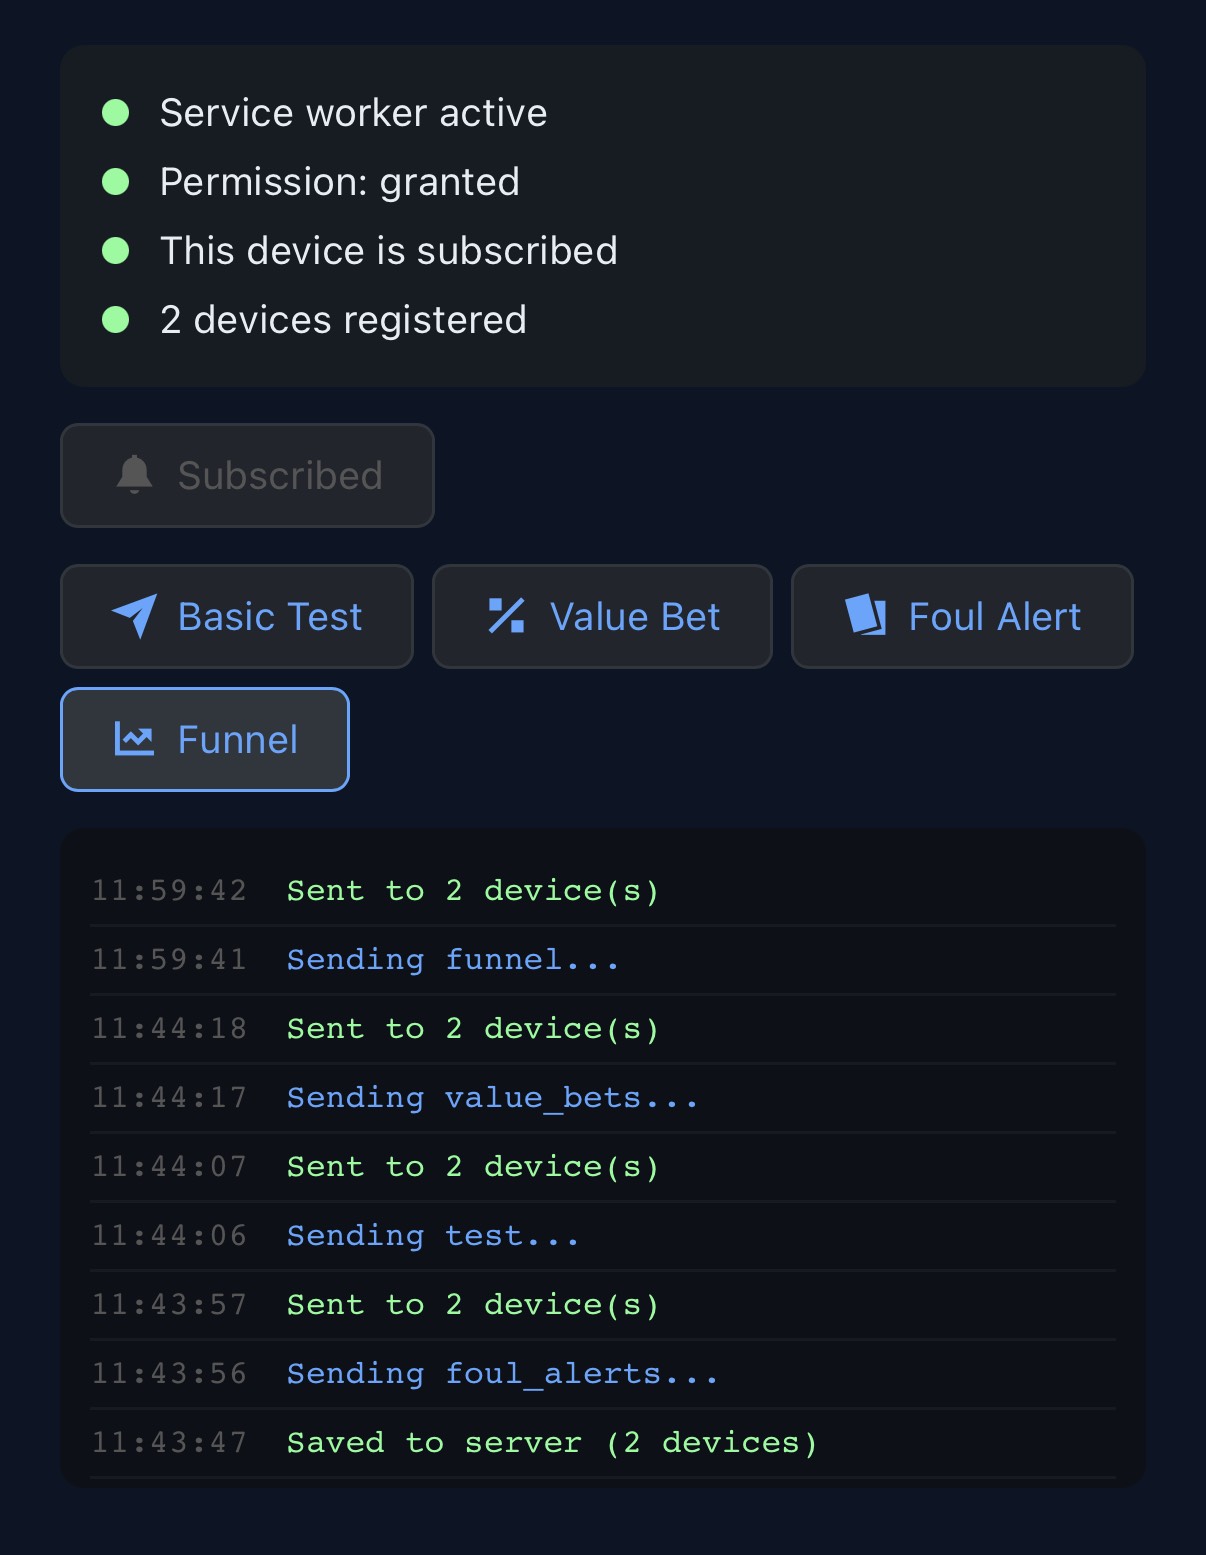Click the percent icon on Value Bet
The height and width of the screenshot is (1555, 1206).
point(508,616)
